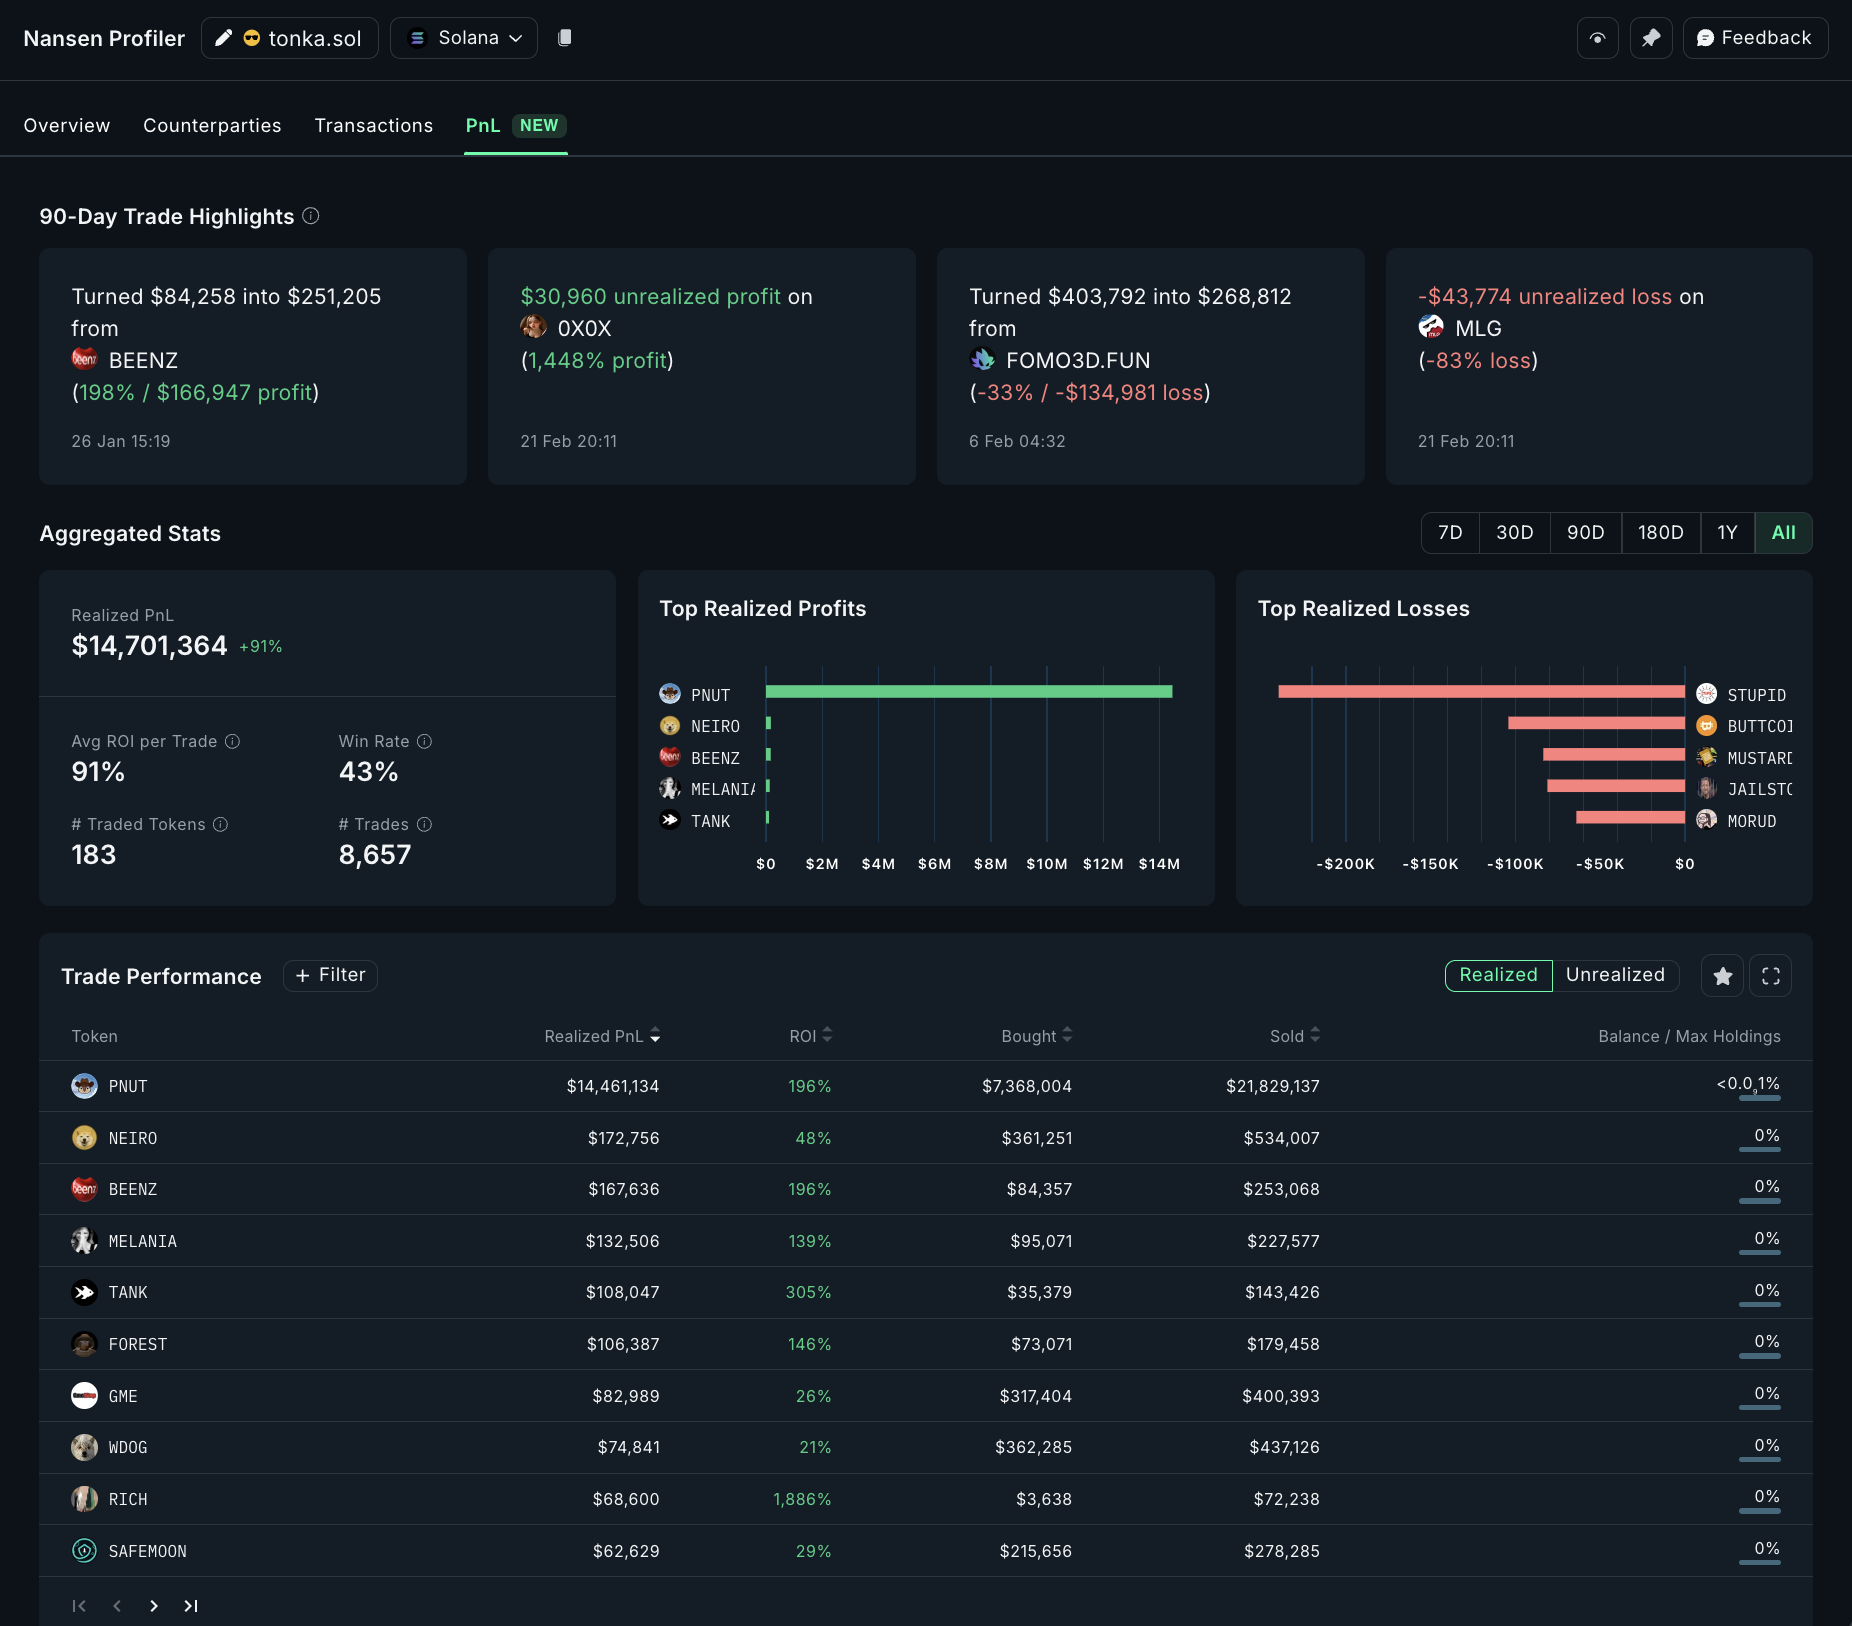Select the Realized toggle in Trade Performance
The width and height of the screenshot is (1852, 1626).
(x=1497, y=975)
